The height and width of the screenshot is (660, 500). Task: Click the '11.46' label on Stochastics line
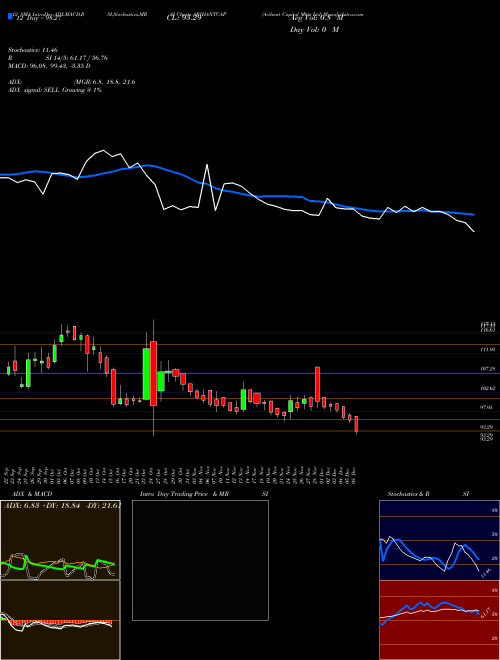[486, 572]
